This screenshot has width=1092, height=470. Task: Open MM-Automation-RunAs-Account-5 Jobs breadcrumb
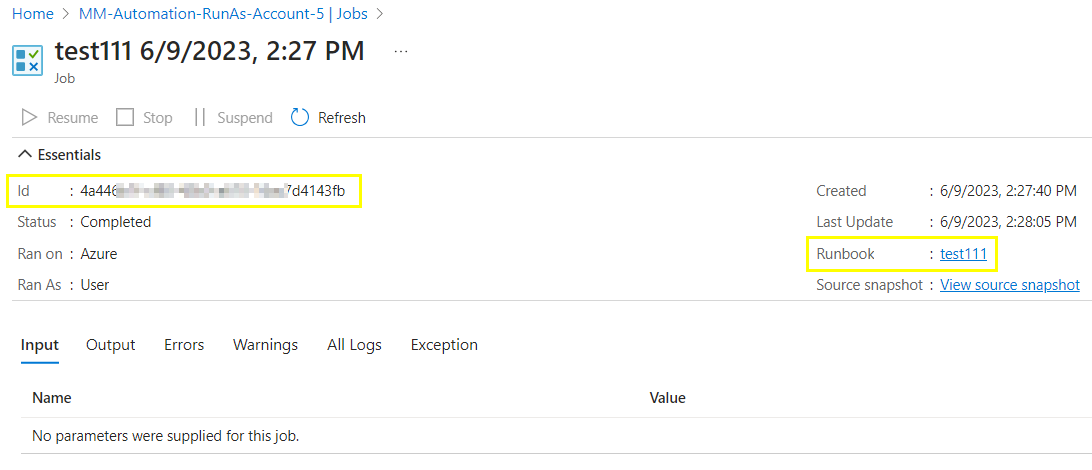point(224,13)
